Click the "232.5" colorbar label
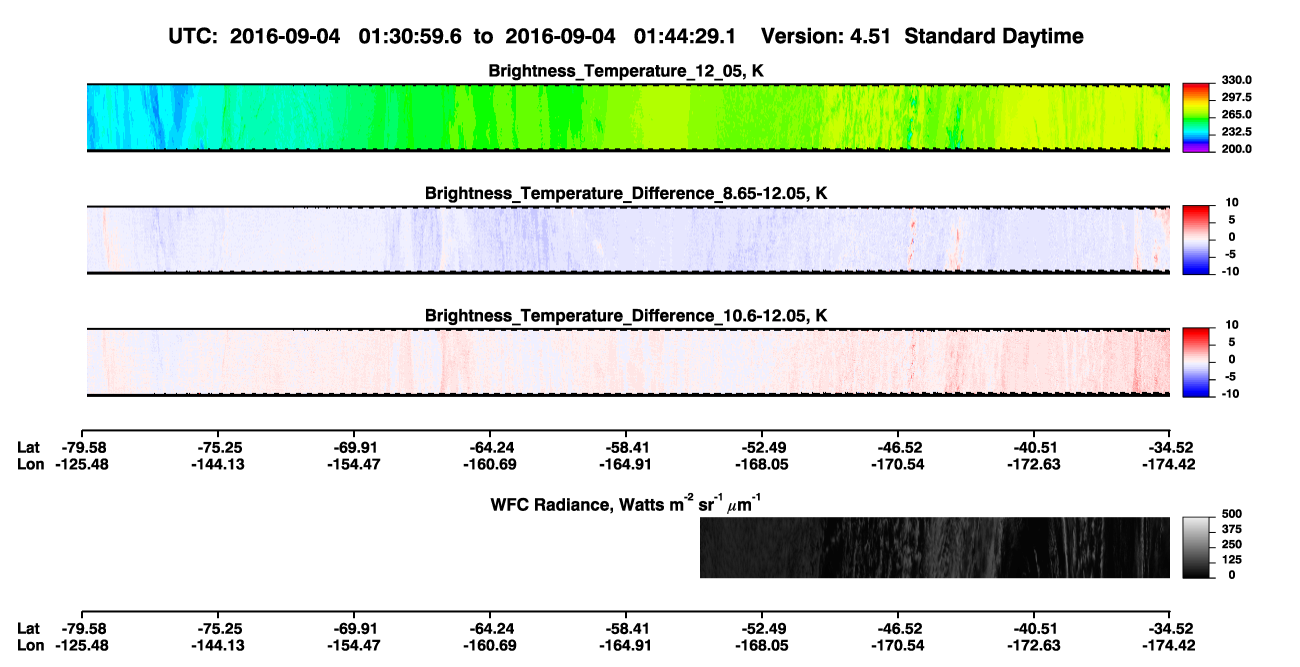Screen dimensions: 1300x667 tap(1237, 131)
